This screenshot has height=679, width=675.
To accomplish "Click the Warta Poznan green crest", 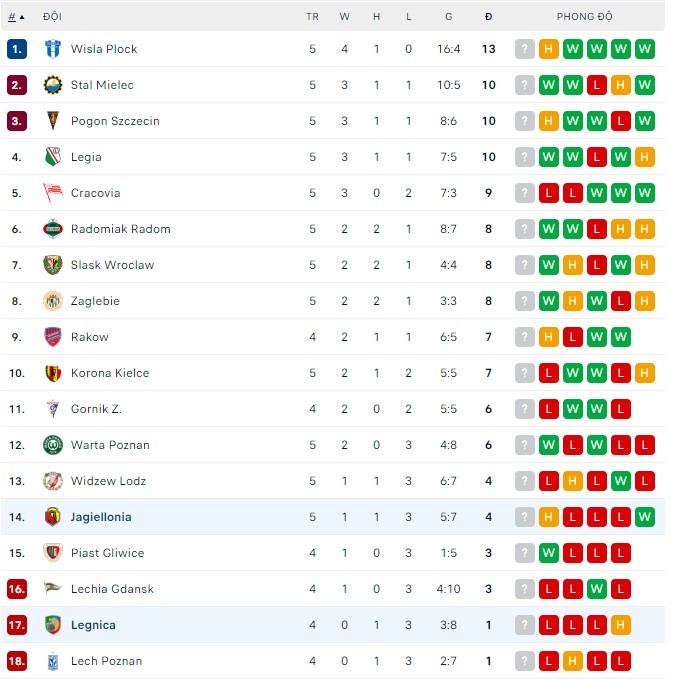I will pyautogui.click(x=53, y=445).
